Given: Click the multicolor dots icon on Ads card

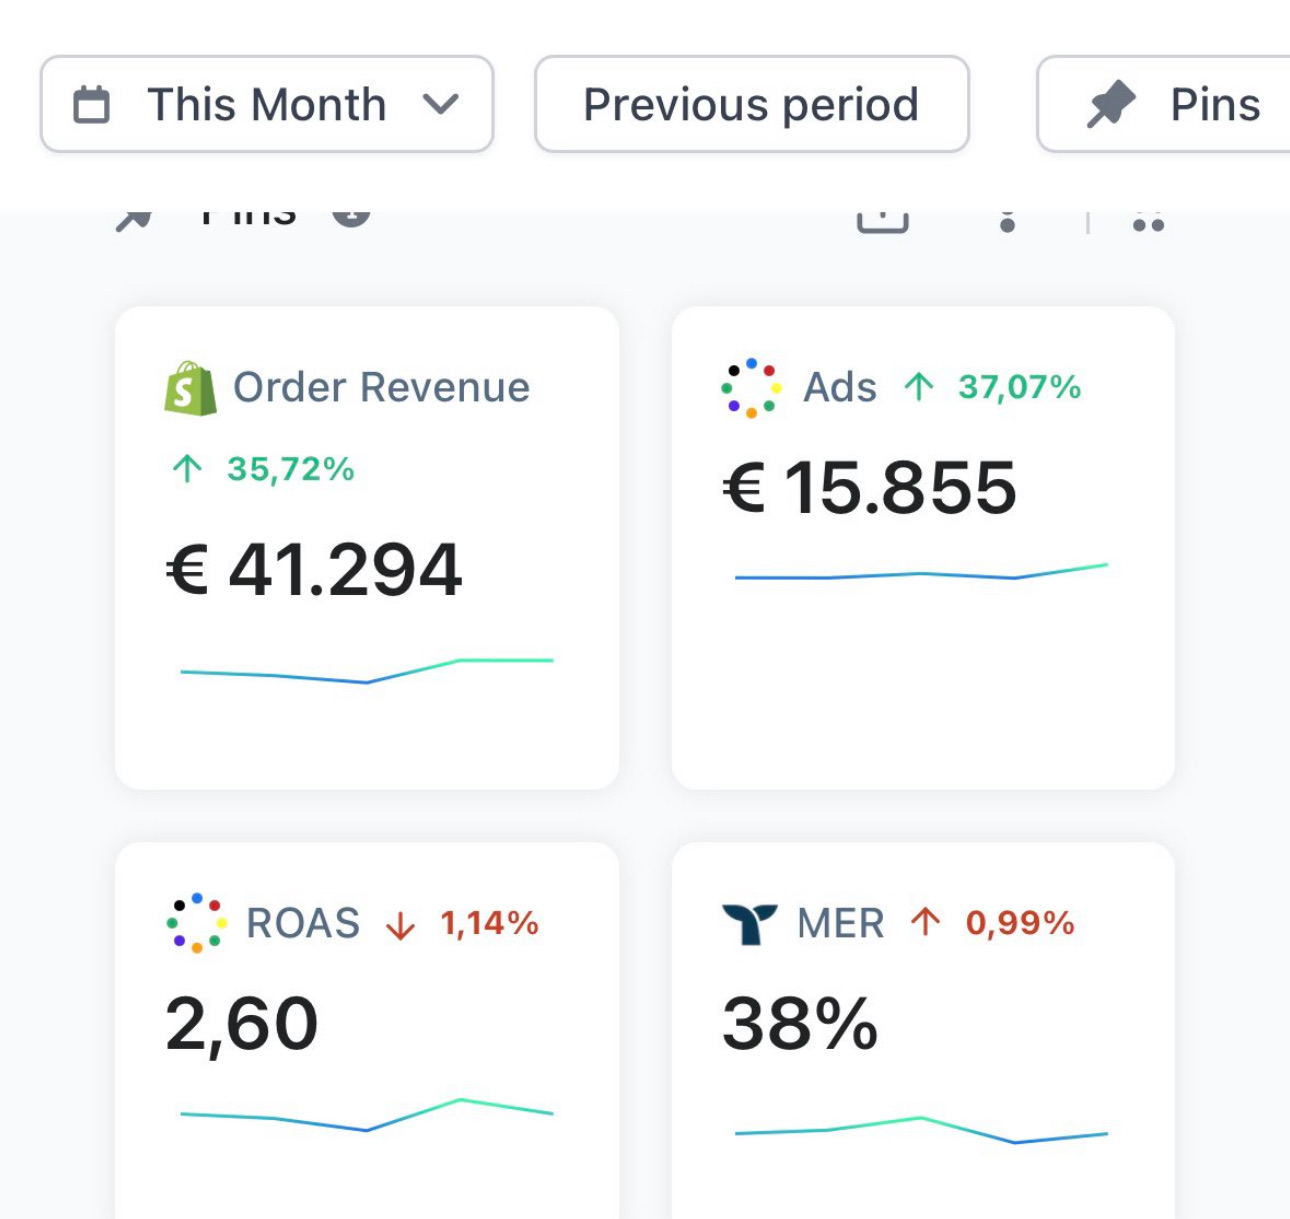Looking at the screenshot, I should click(751, 387).
